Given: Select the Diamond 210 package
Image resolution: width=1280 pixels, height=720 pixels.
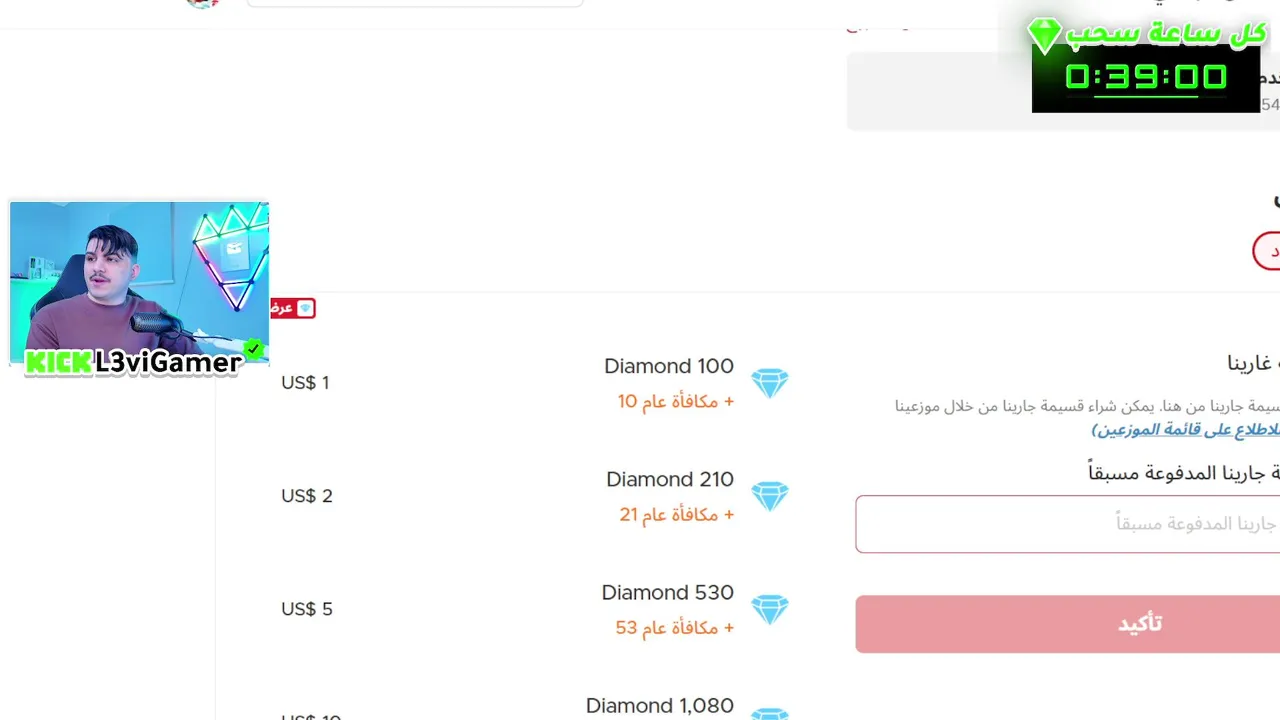Looking at the screenshot, I should (x=669, y=480).
